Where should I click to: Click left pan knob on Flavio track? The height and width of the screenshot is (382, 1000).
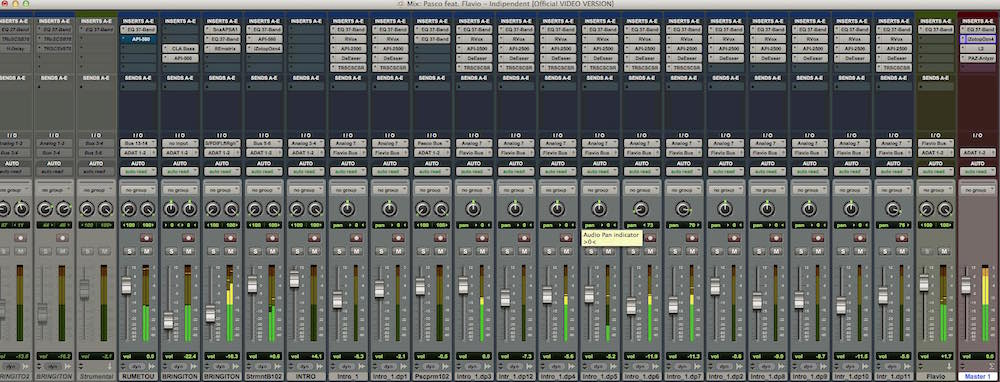(926, 209)
